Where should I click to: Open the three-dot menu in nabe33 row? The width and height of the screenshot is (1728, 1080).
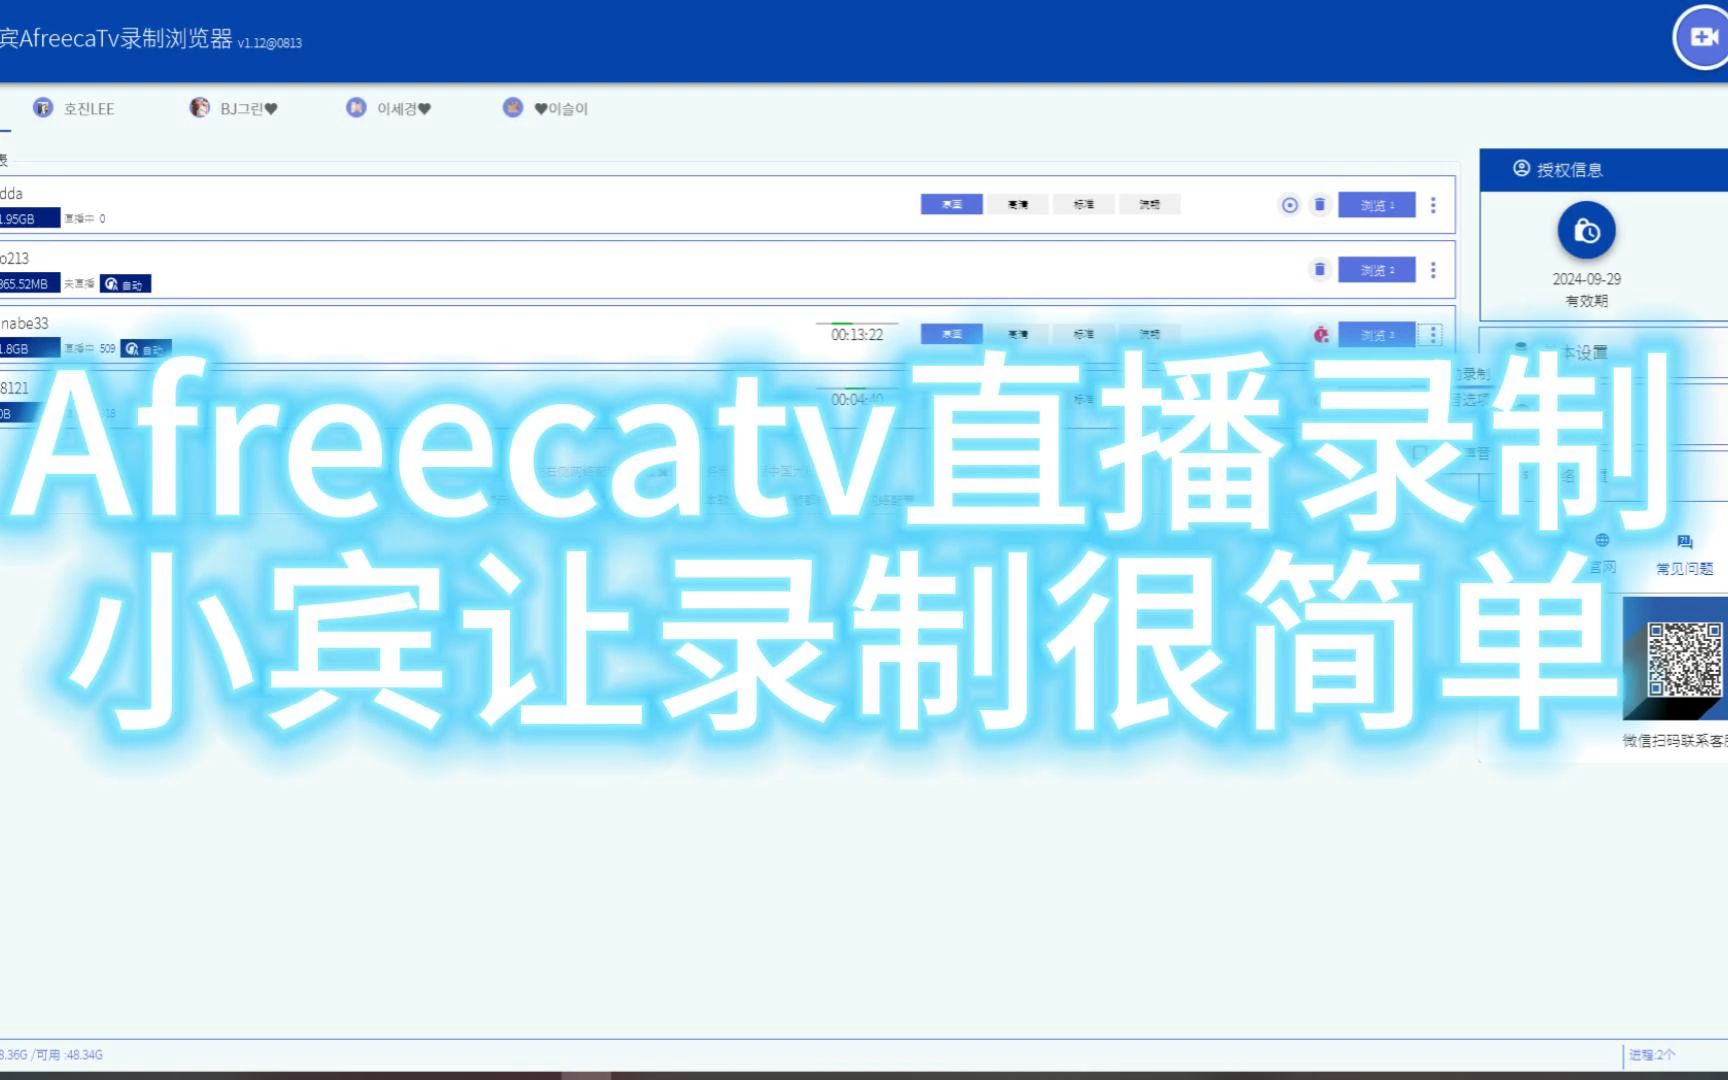(1433, 335)
